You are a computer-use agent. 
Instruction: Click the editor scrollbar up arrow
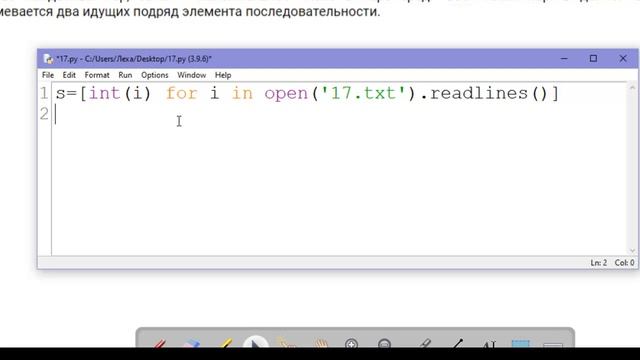[x=632, y=87]
